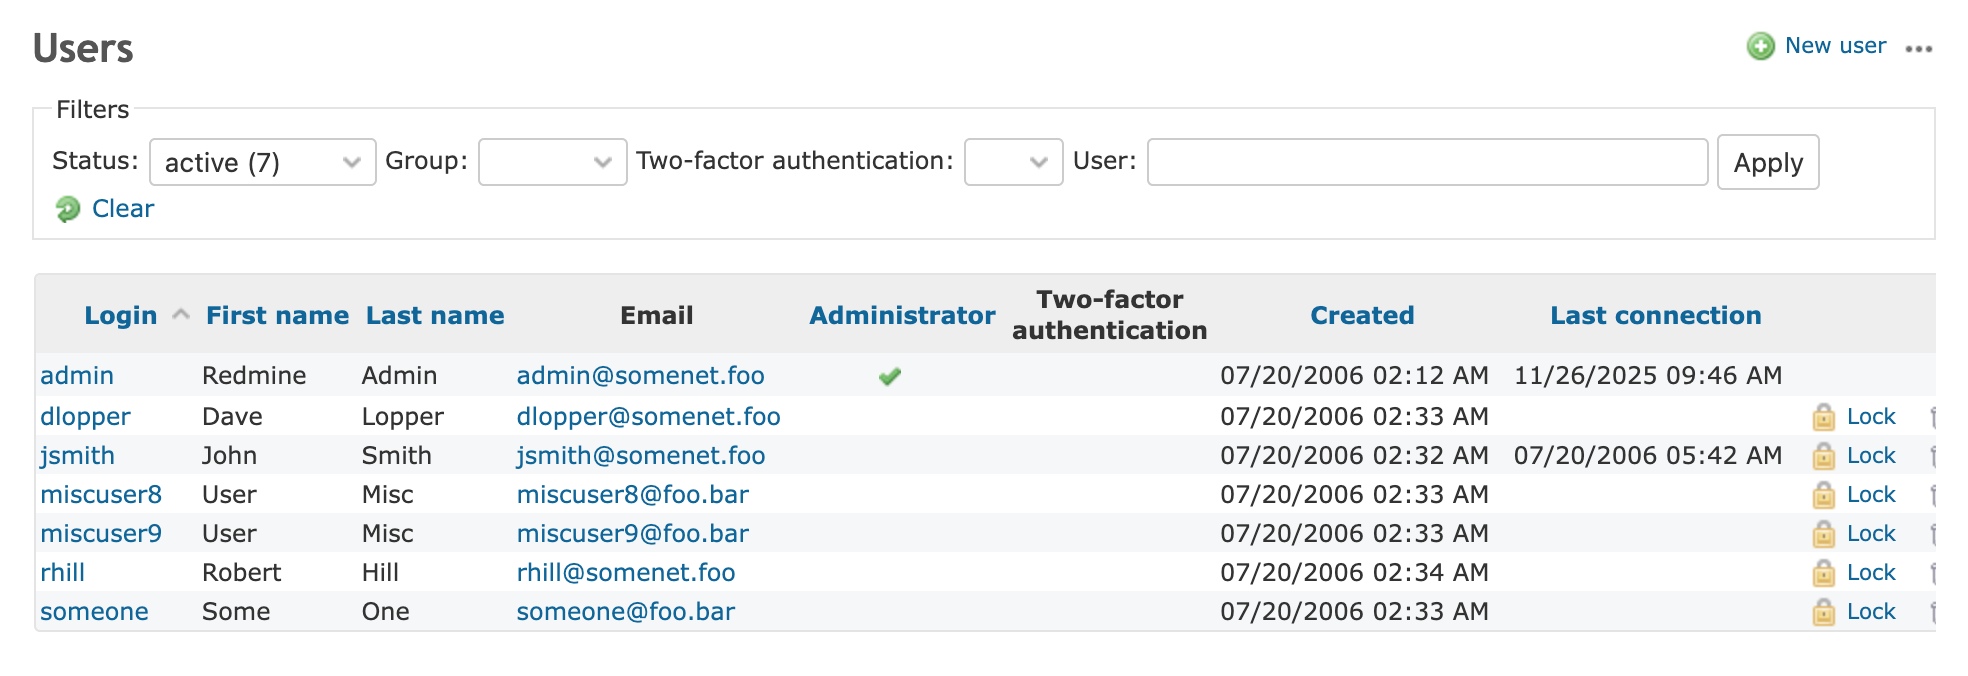The image size is (1968, 676).
Task: Open the Status filter dropdown
Action: [x=262, y=162]
